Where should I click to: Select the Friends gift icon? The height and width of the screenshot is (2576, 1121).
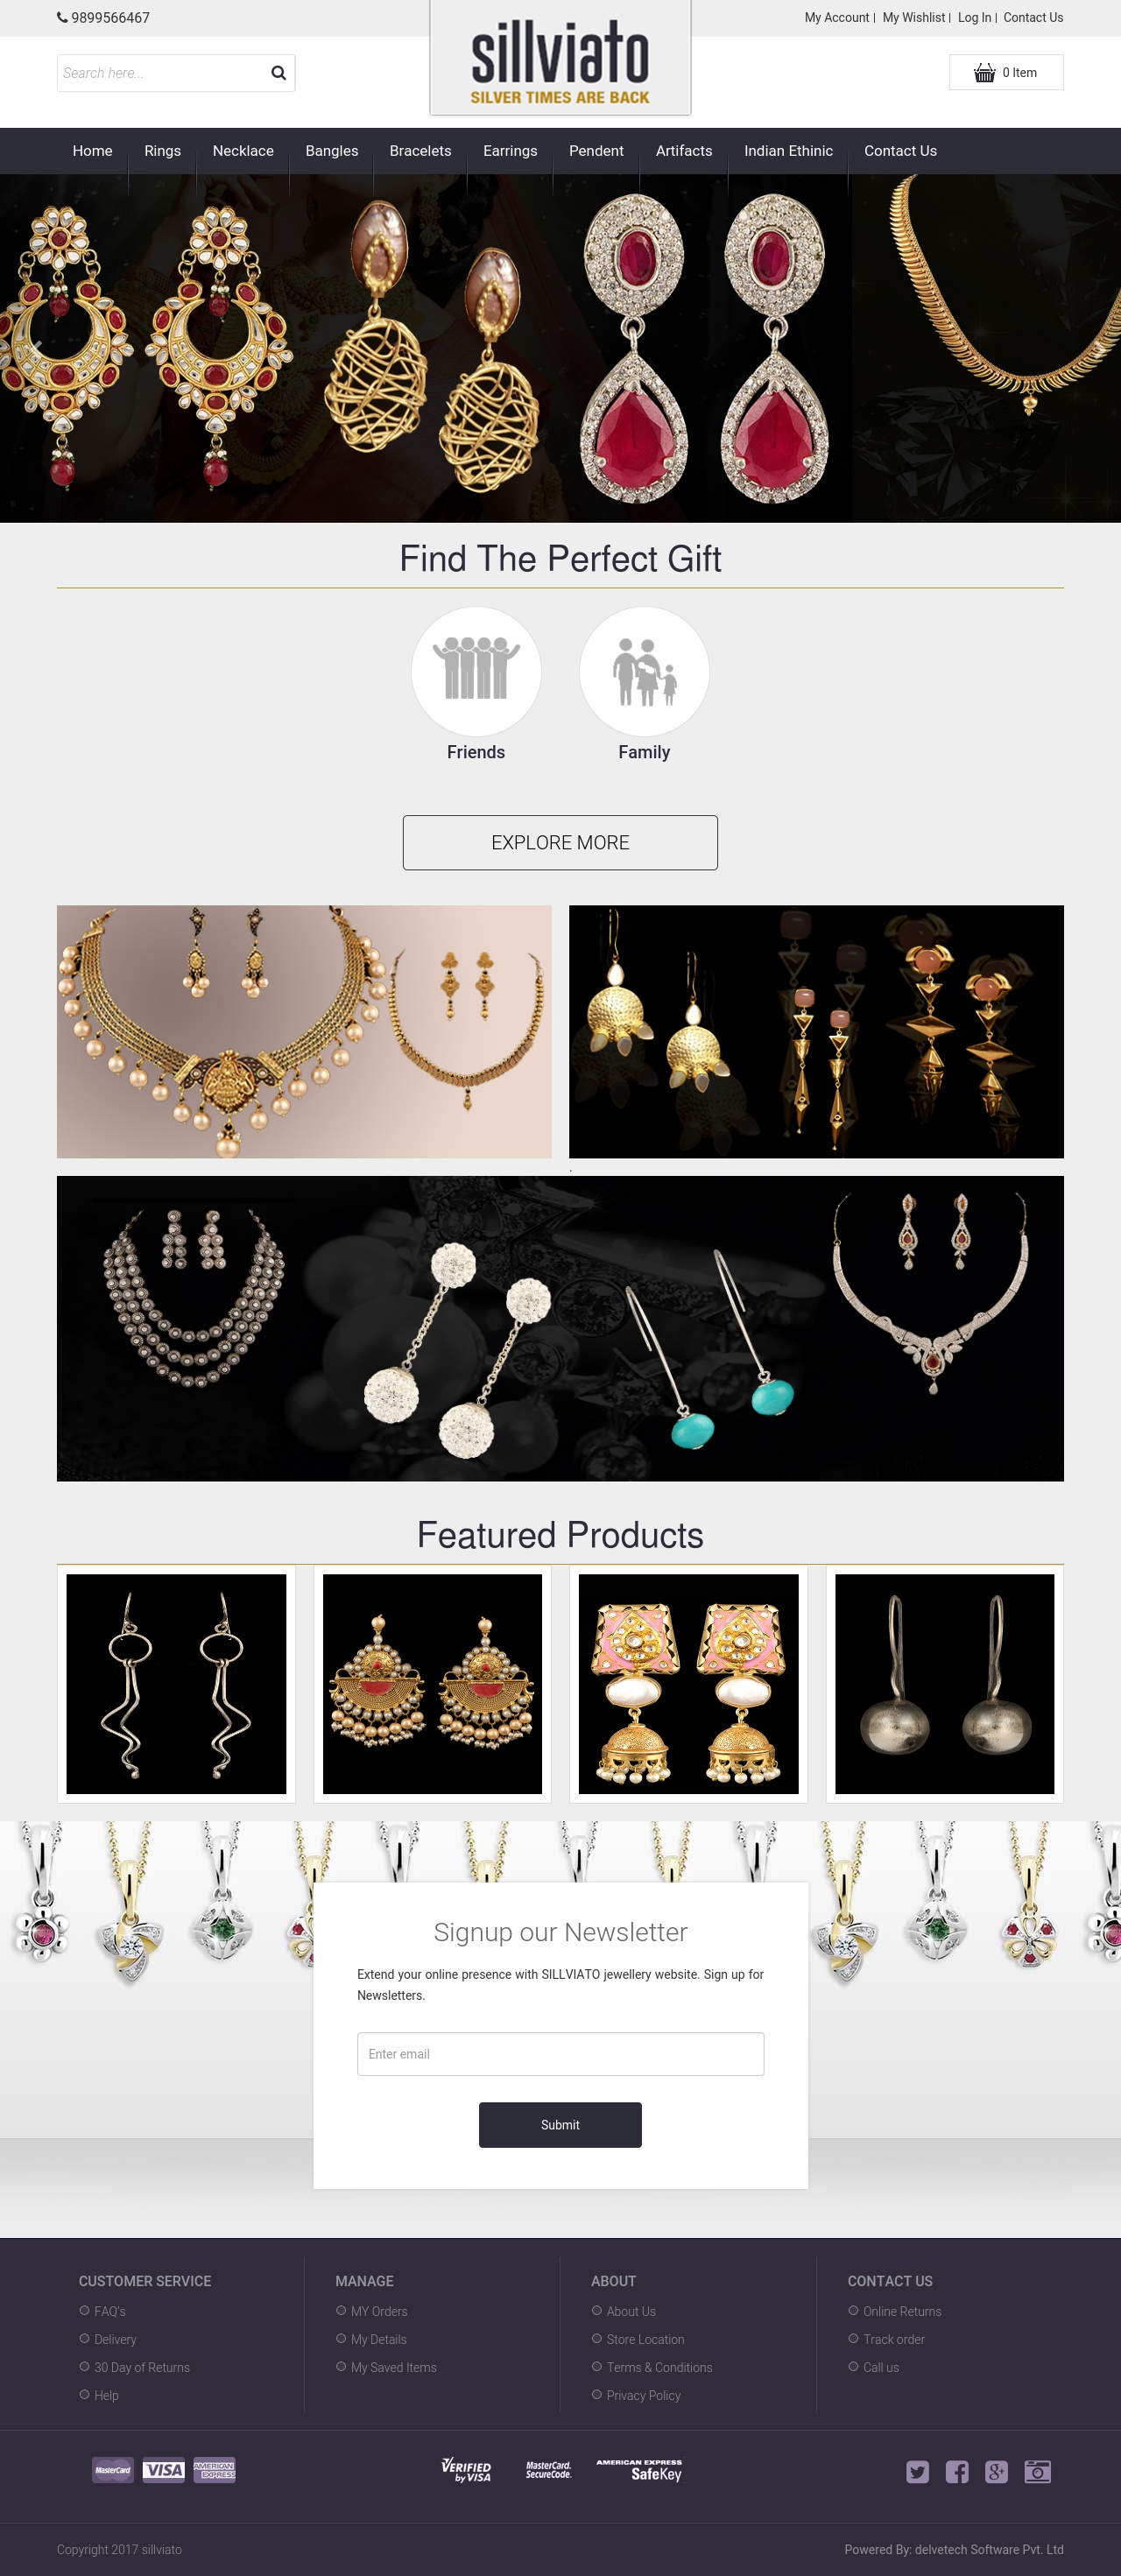[476, 671]
